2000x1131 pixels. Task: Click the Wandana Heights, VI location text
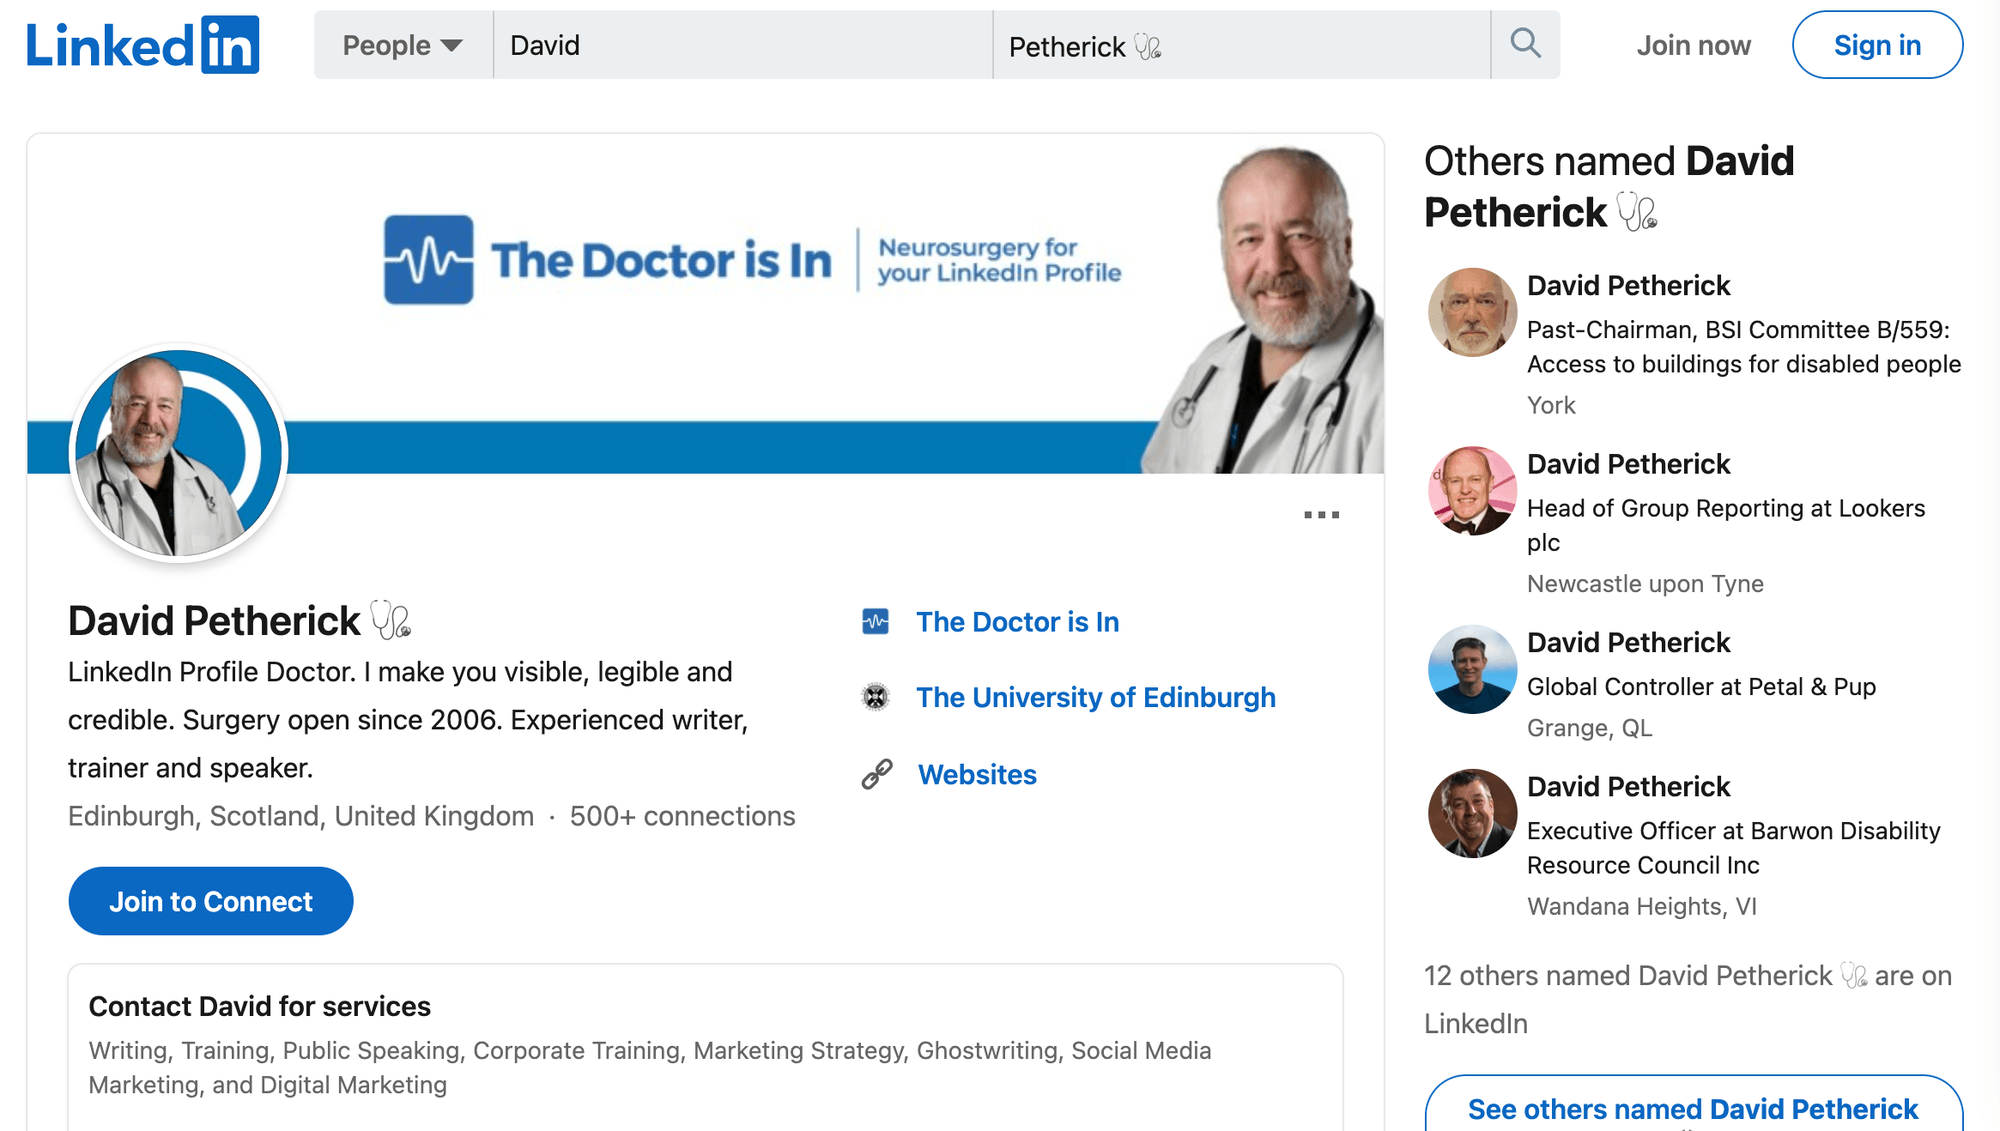tap(1641, 906)
